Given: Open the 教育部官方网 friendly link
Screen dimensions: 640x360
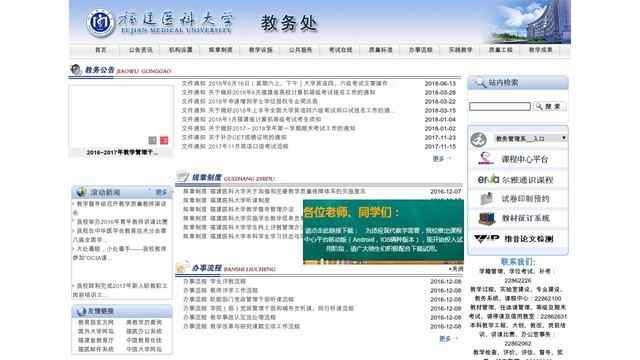Looking at the screenshot, I should tap(96, 322).
